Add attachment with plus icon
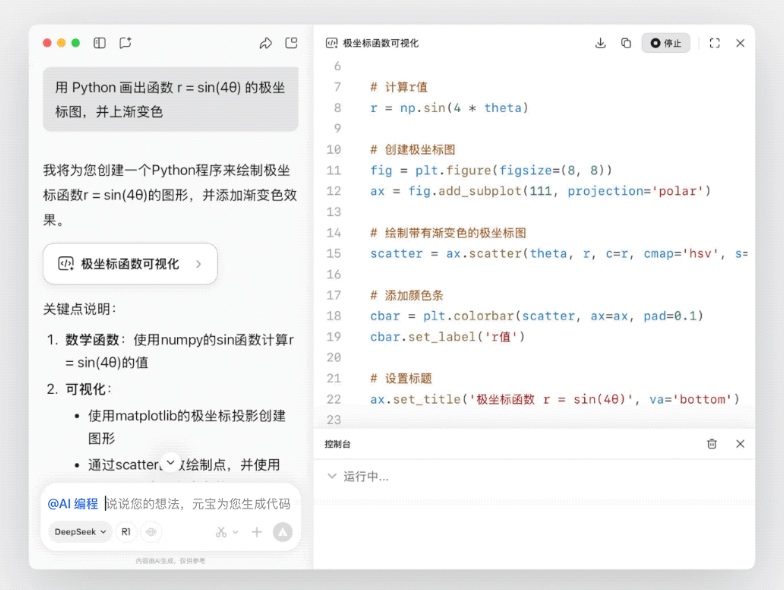Image resolution: width=784 pixels, height=590 pixels. tap(257, 532)
